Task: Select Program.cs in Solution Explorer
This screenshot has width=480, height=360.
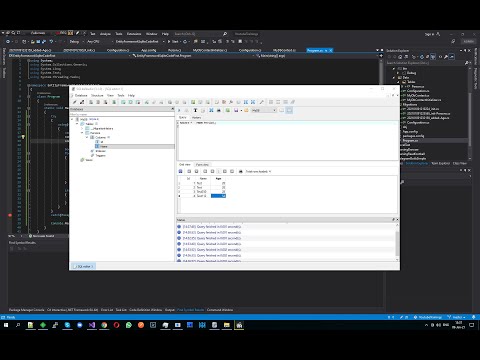Action: pos(410,141)
